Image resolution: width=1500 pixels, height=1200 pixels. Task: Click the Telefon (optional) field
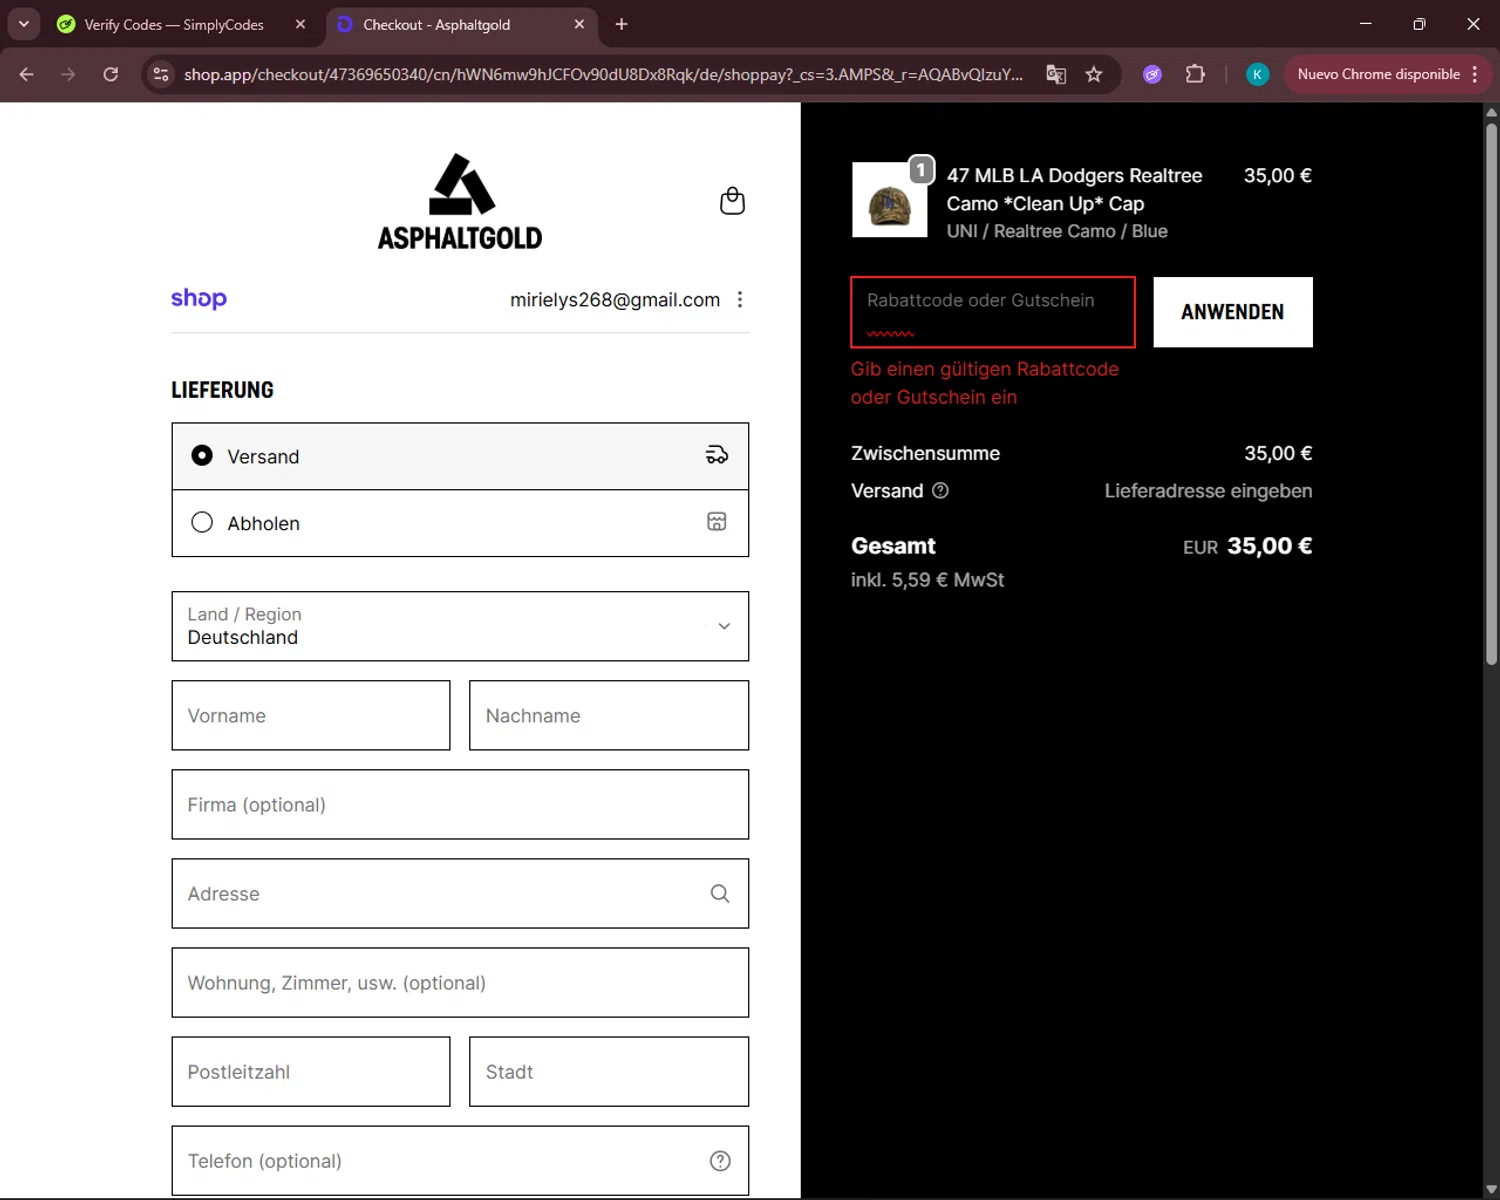click(460, 1160)
